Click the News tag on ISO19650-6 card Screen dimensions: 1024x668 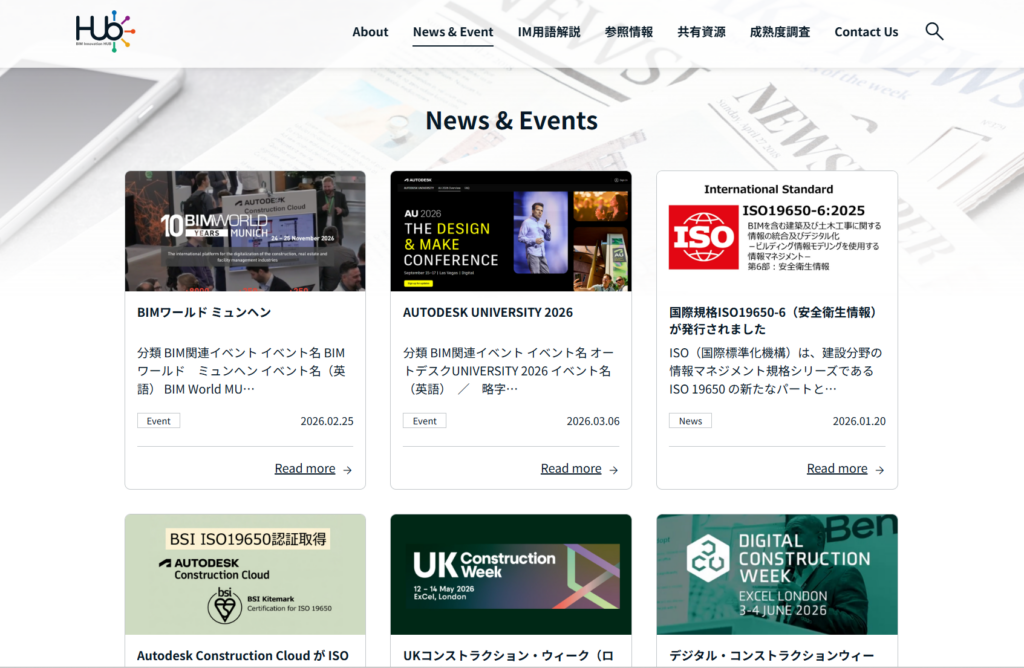(x=690, y=421)
